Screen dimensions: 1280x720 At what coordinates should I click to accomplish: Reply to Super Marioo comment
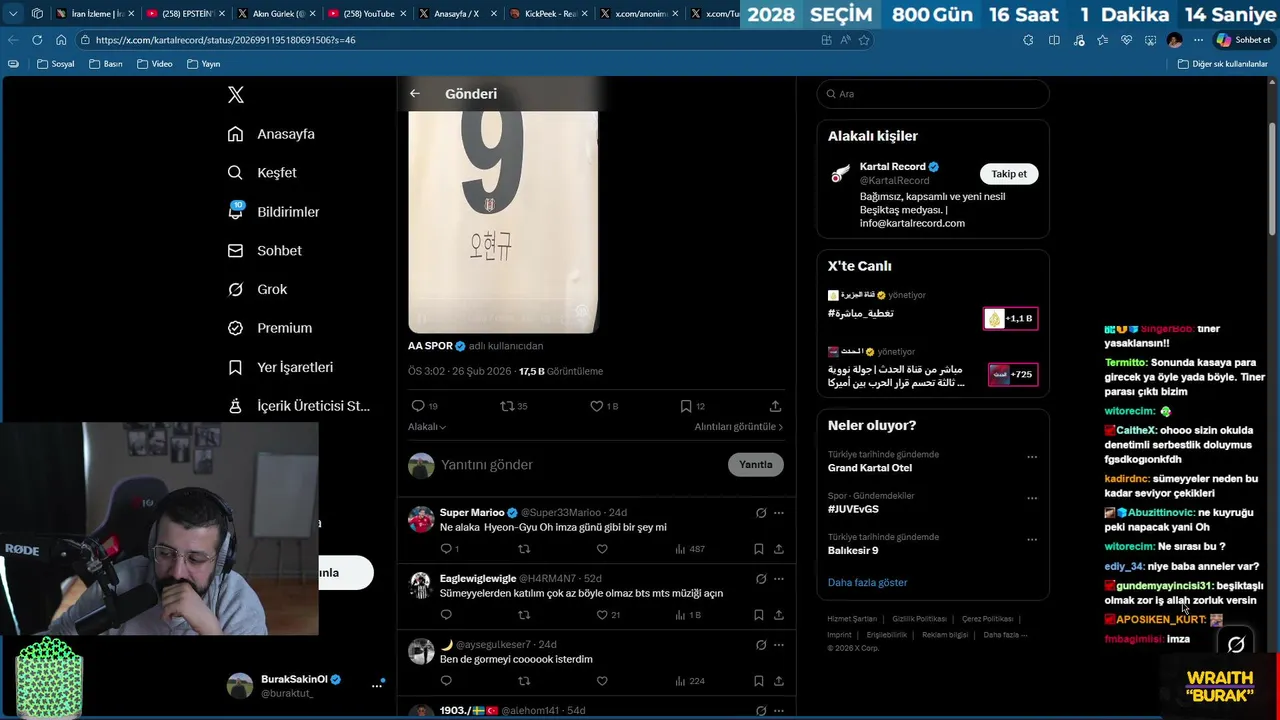446,549
